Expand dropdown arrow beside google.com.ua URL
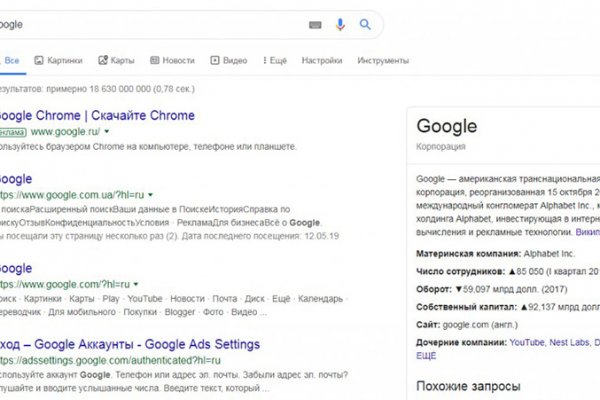The height and width of the screenshot is (400, 600). [153, 194]
